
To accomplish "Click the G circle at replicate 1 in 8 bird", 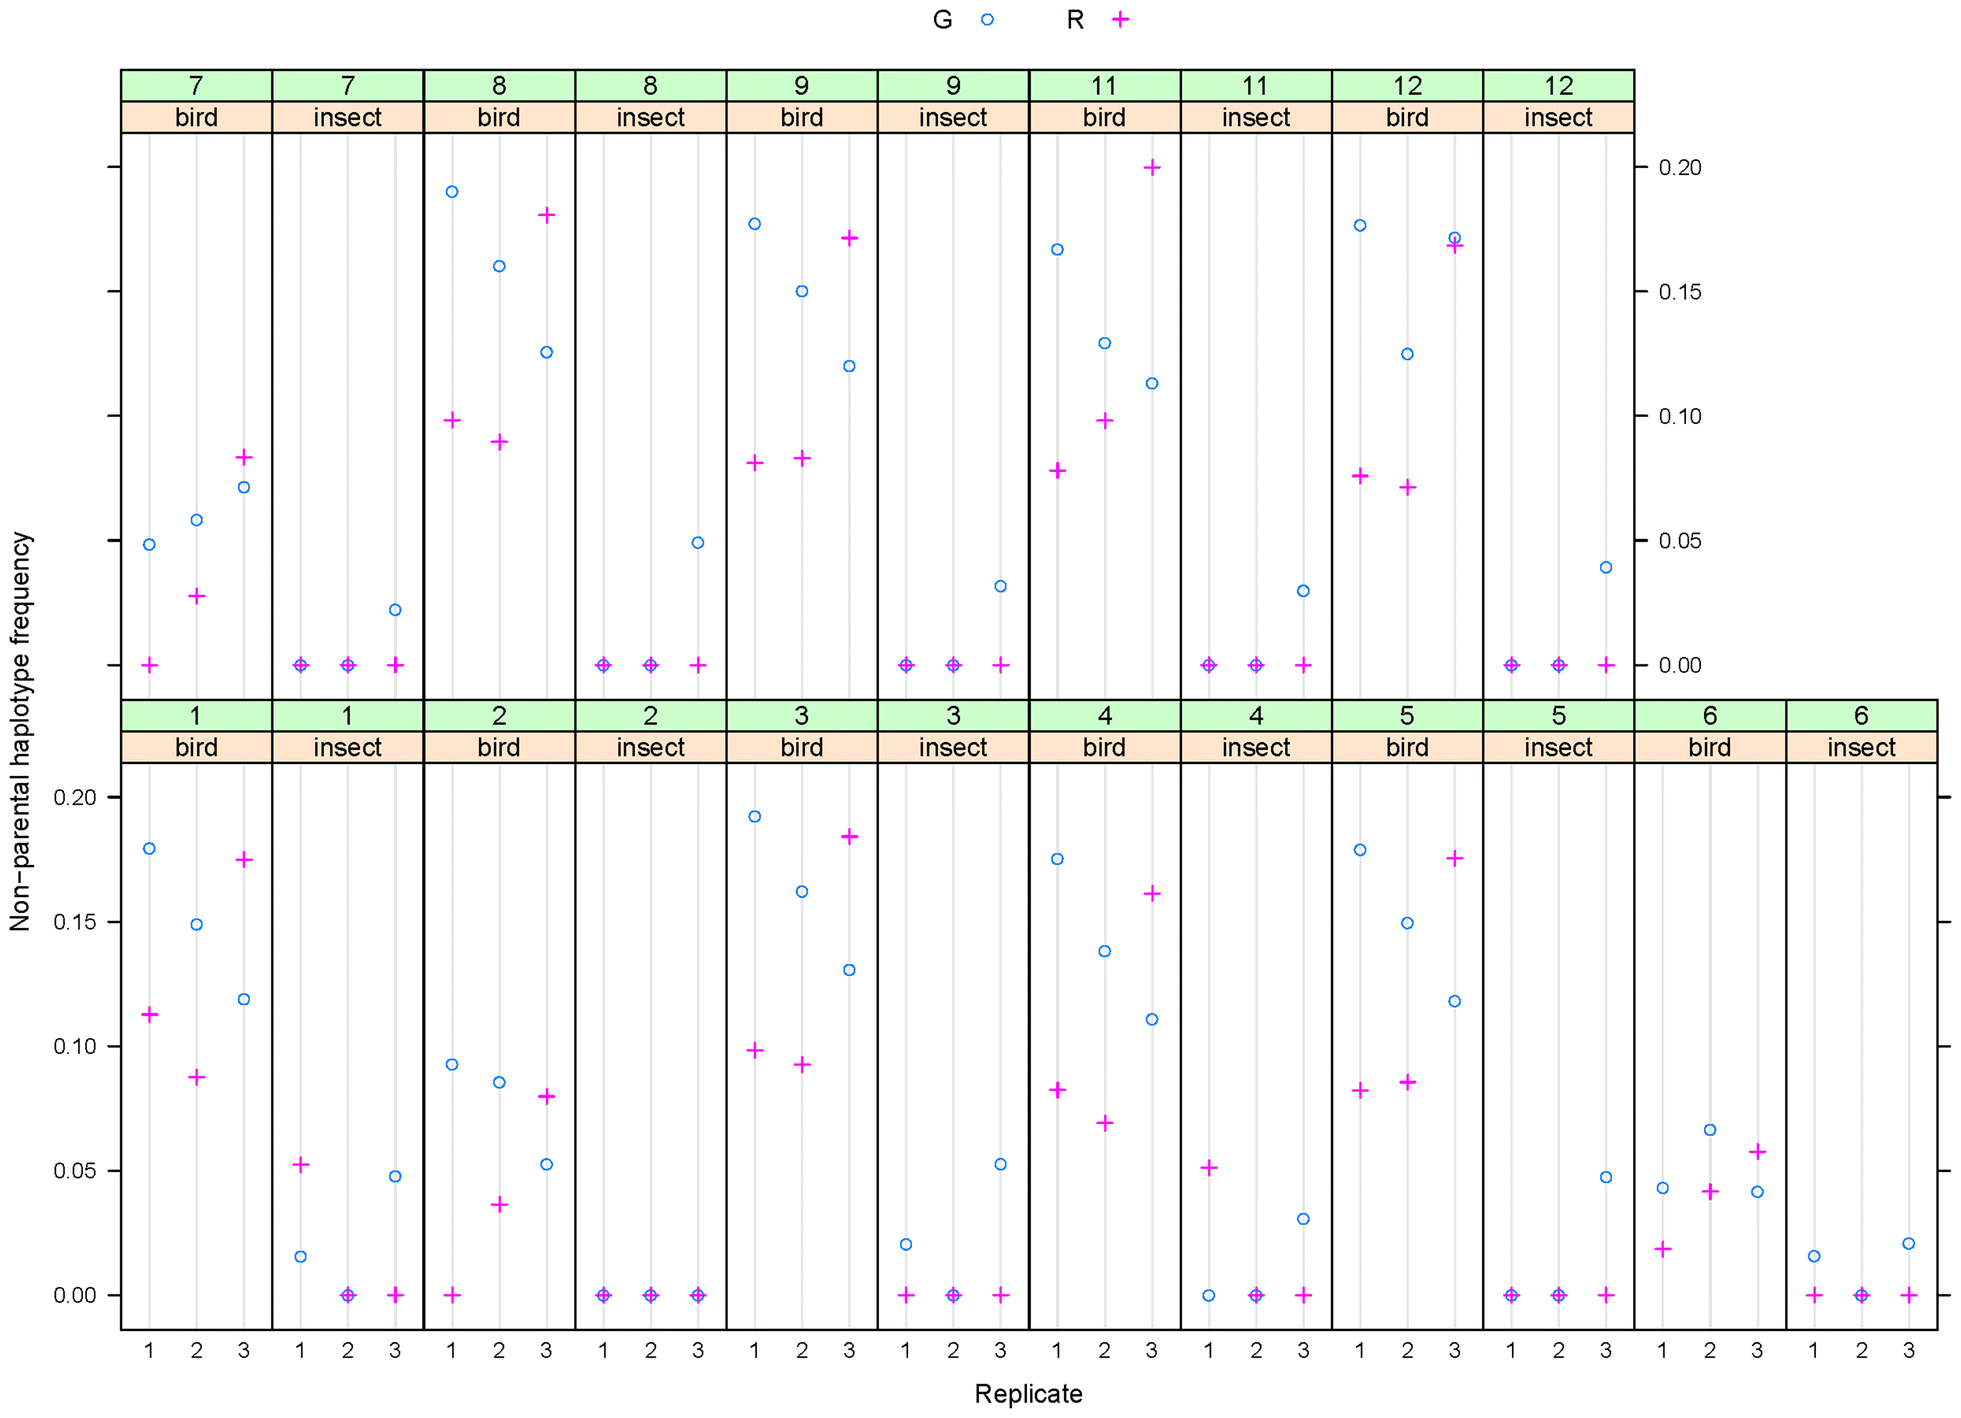I will [x=452, y=192].
